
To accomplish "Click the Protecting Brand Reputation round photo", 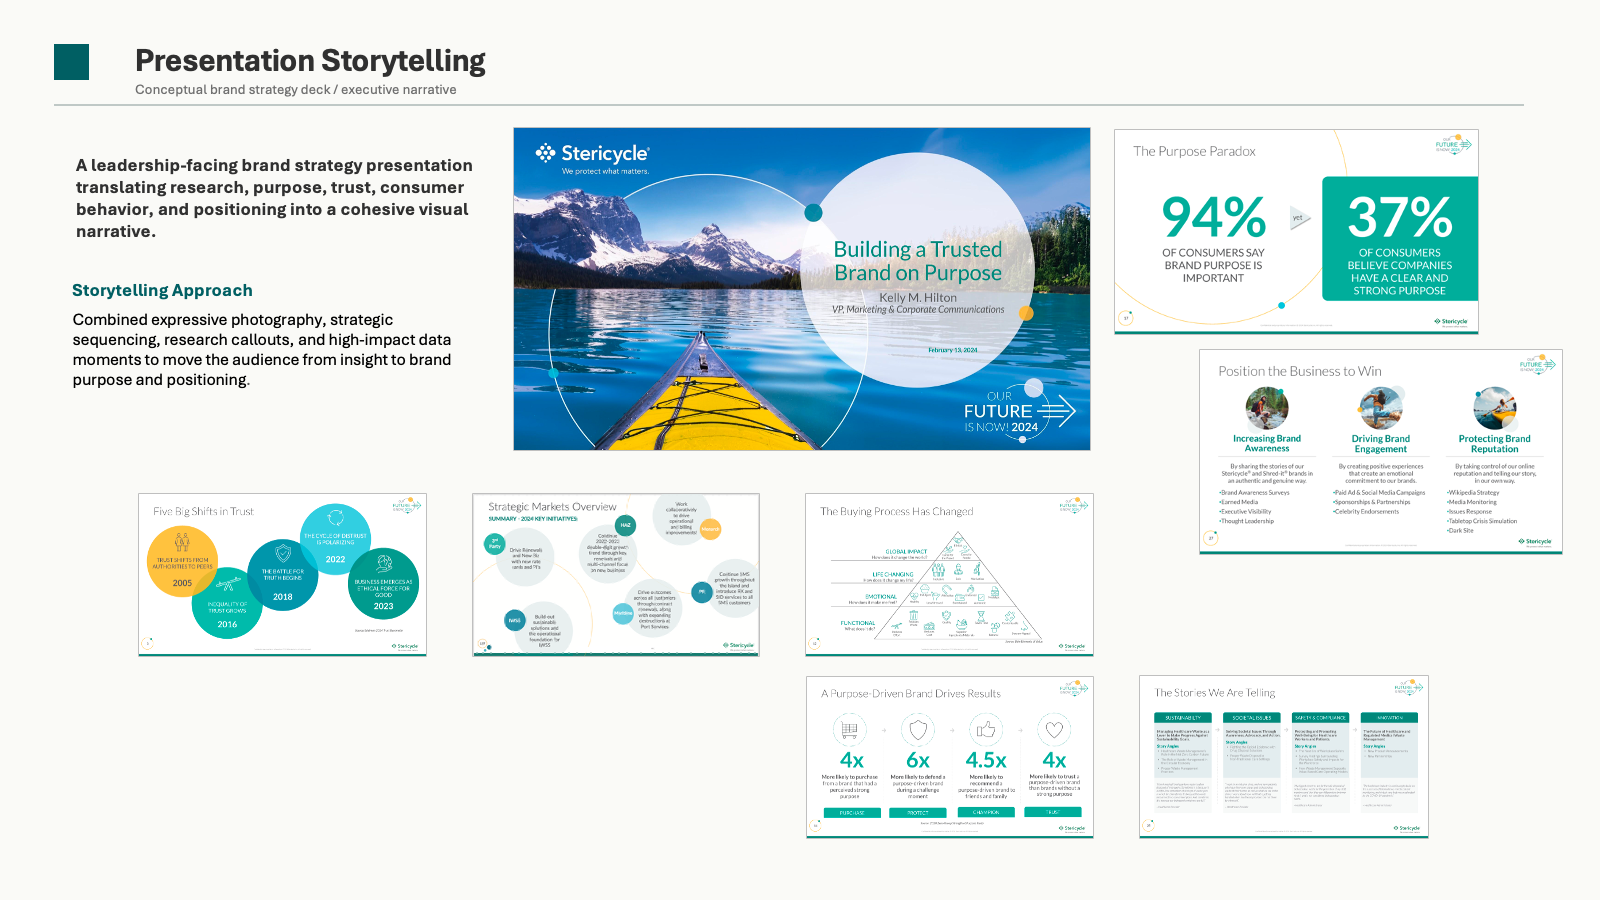I will tap(1495, 408).
